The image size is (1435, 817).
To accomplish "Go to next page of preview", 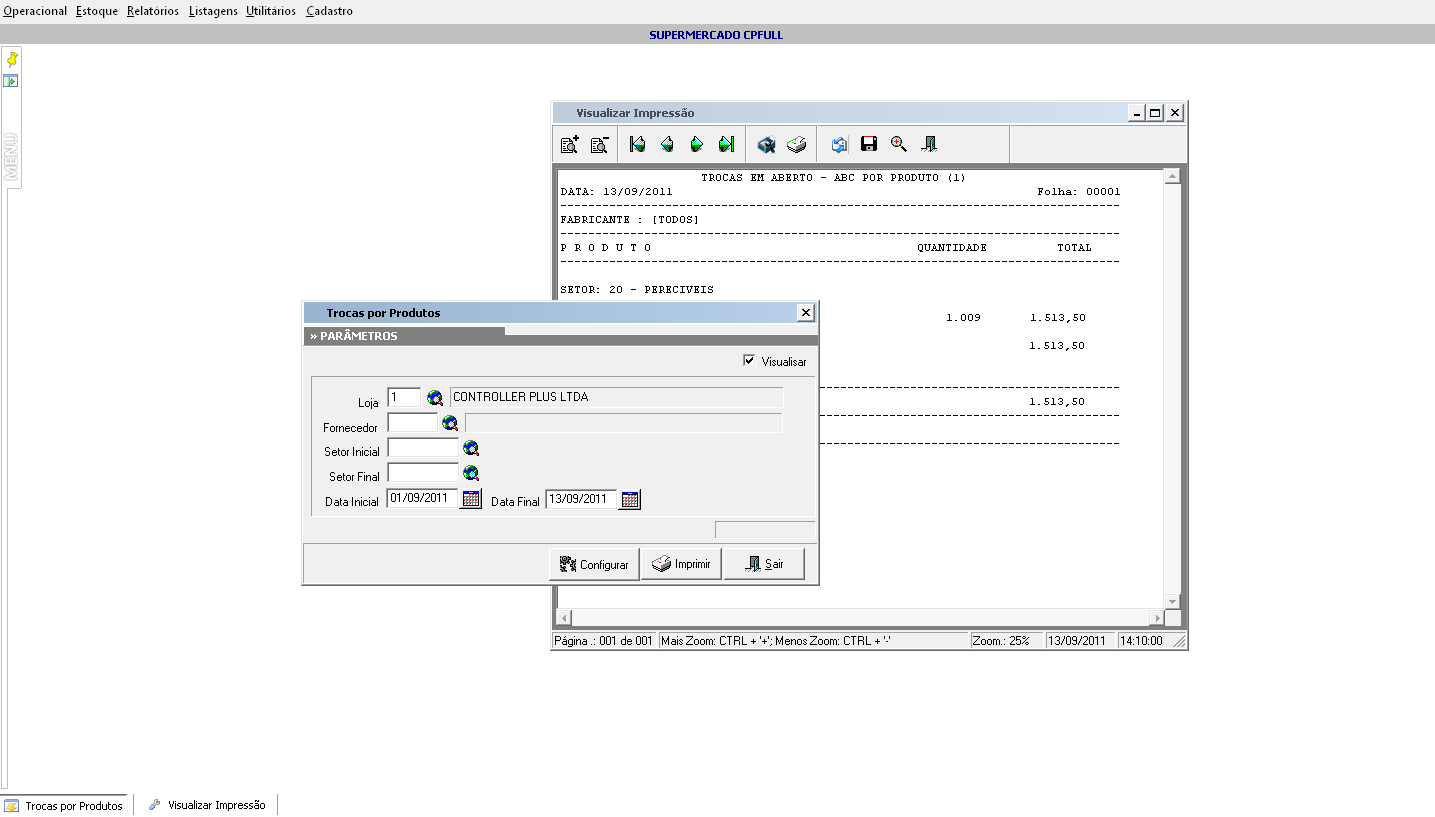I will coord(697,145).
